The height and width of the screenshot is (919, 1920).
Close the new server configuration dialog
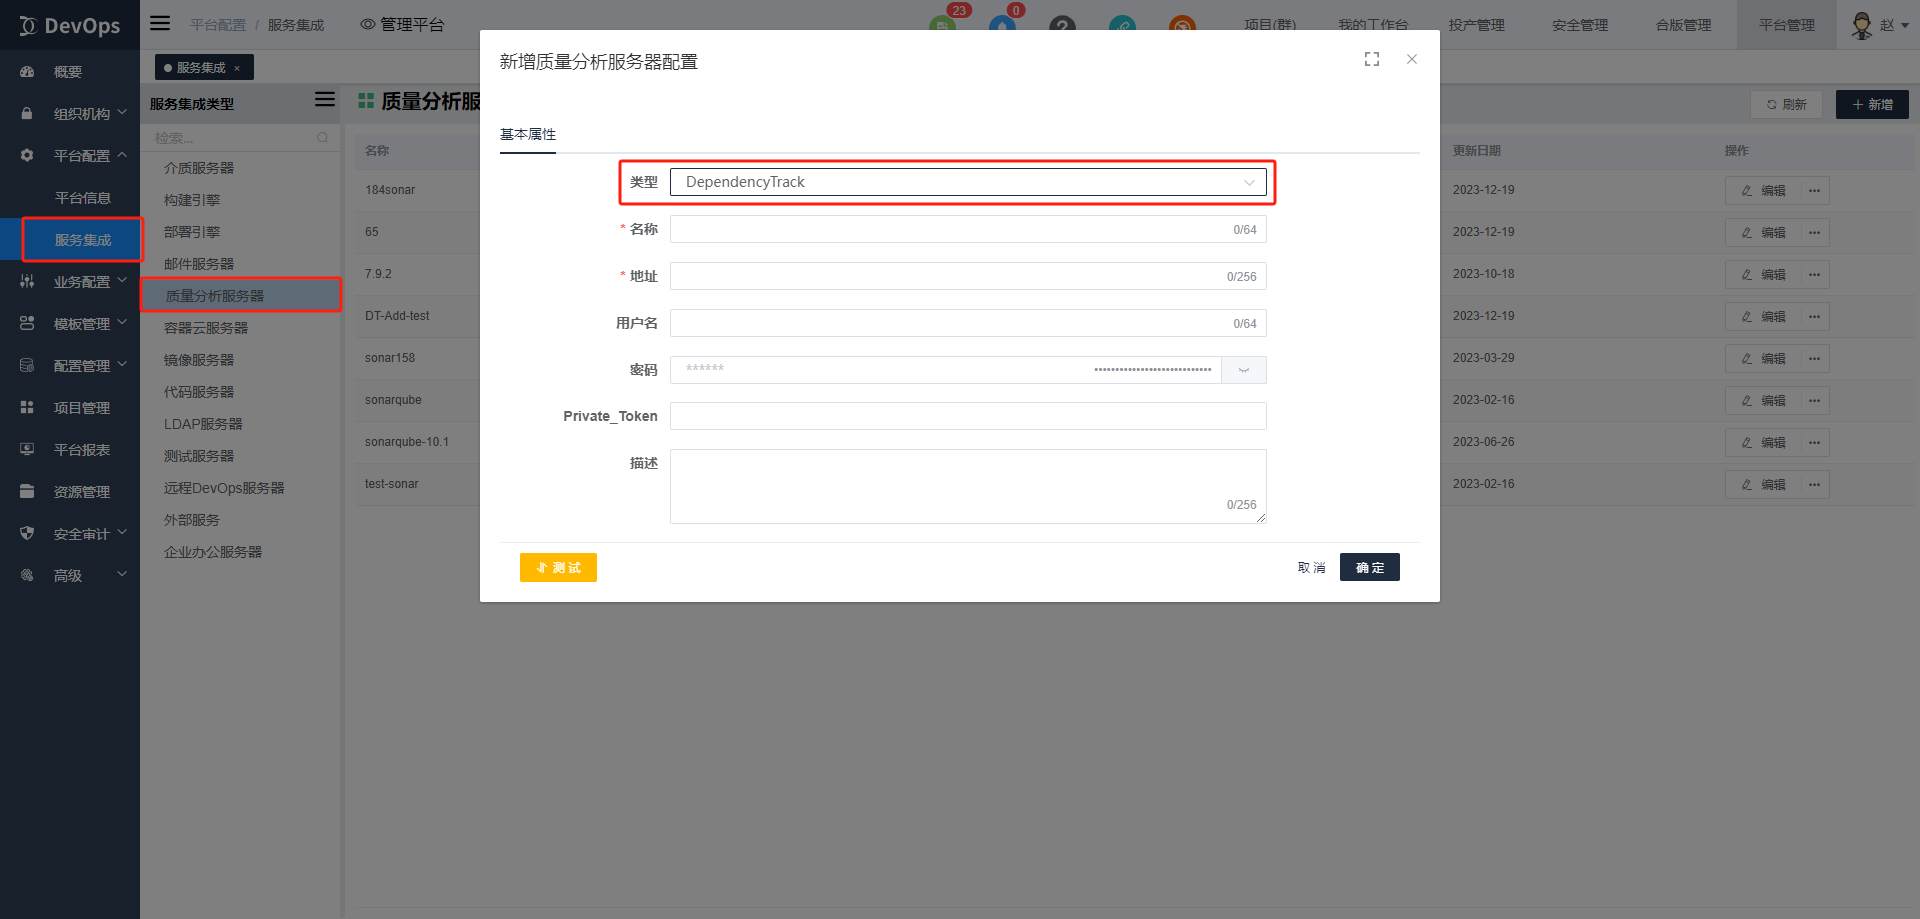coord(1411,60)
